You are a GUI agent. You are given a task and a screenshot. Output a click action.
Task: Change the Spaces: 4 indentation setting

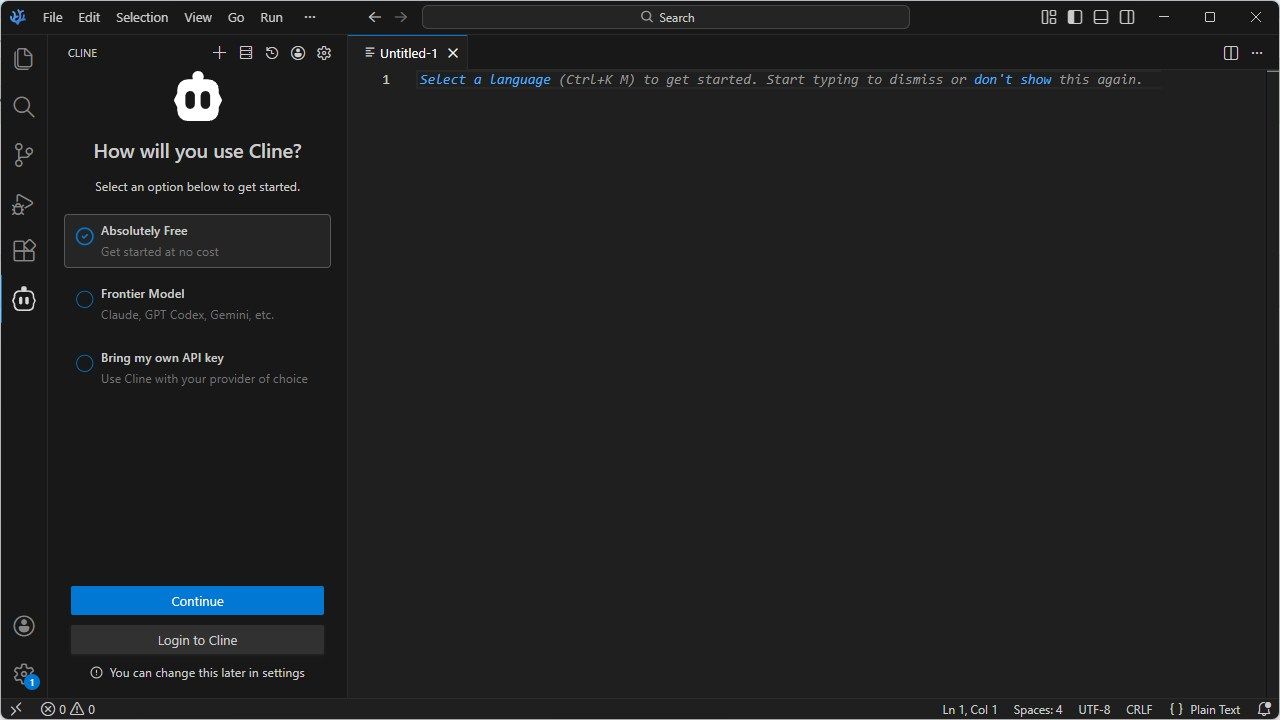(x=1038, y=709)
